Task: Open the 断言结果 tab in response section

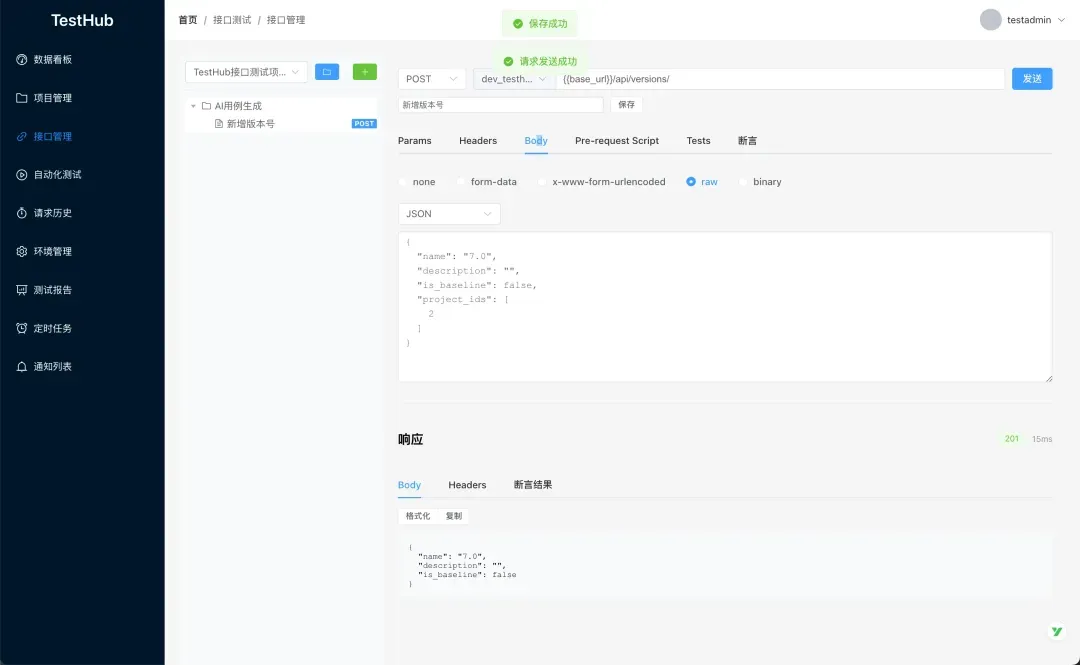Action: (x=533, y=485)
